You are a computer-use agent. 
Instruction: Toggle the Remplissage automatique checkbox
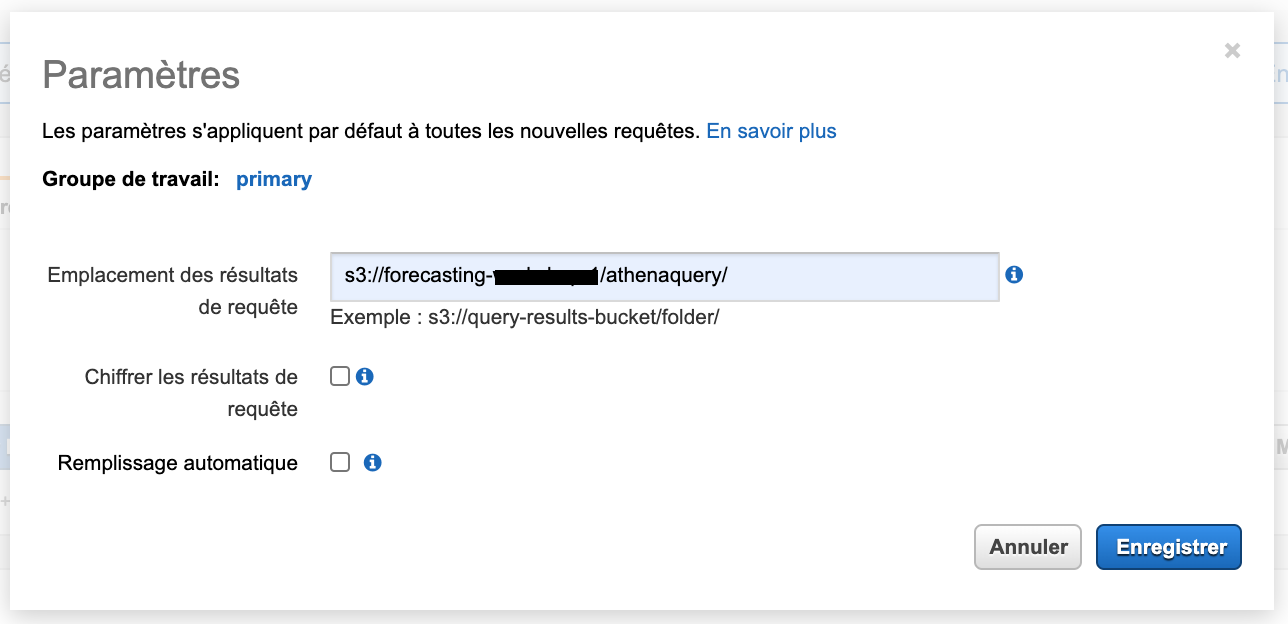[340, 463]
